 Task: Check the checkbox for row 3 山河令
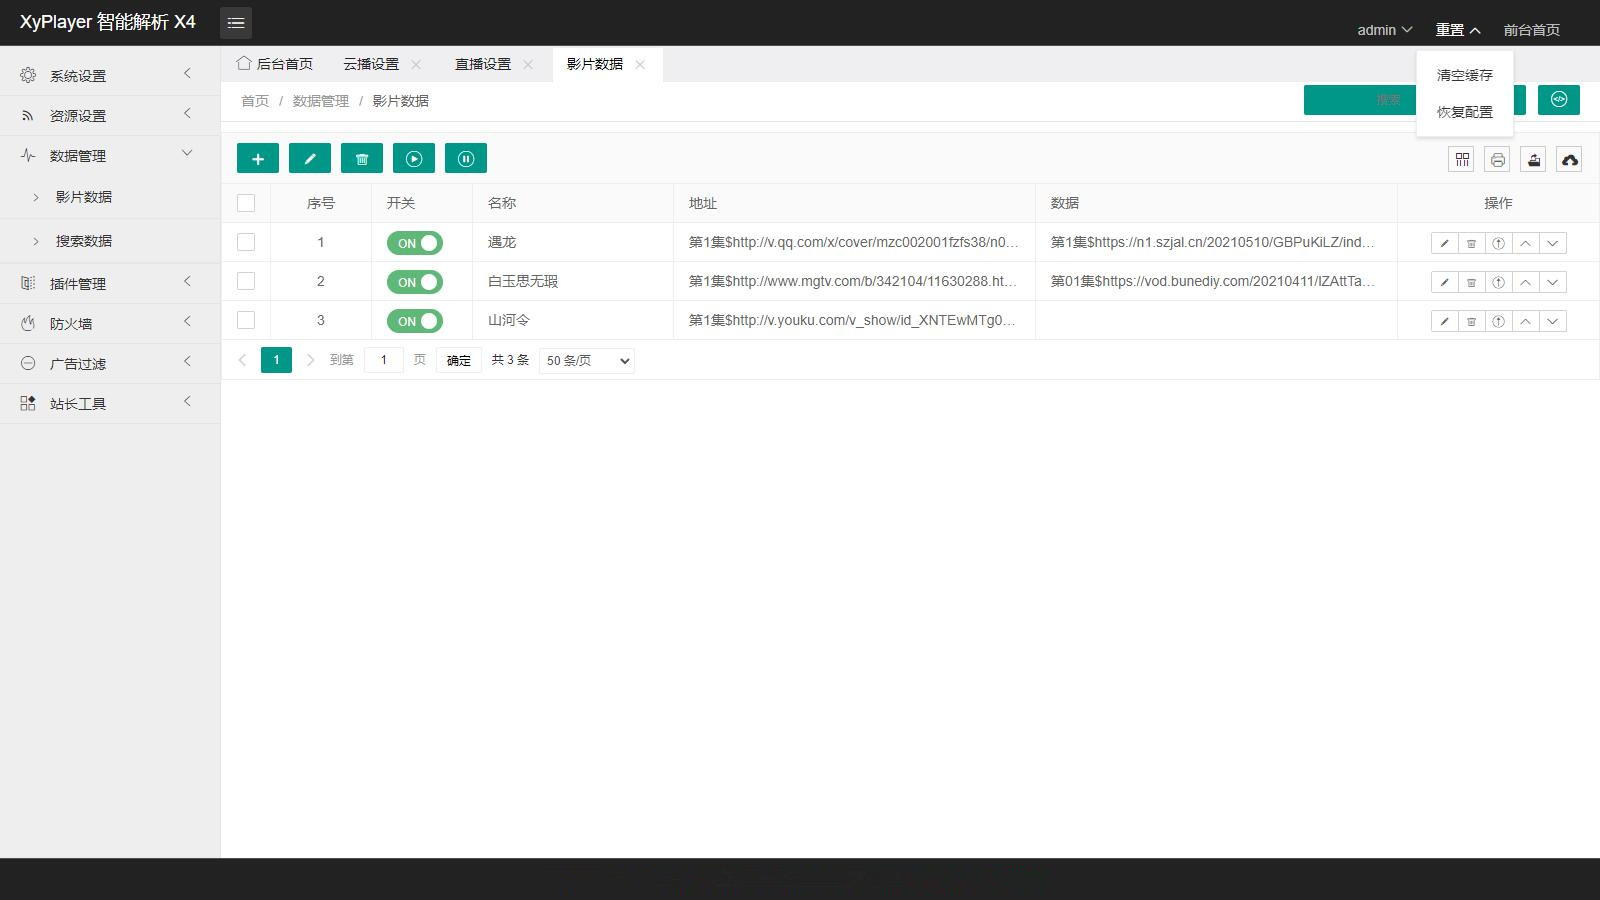point(246,320)
